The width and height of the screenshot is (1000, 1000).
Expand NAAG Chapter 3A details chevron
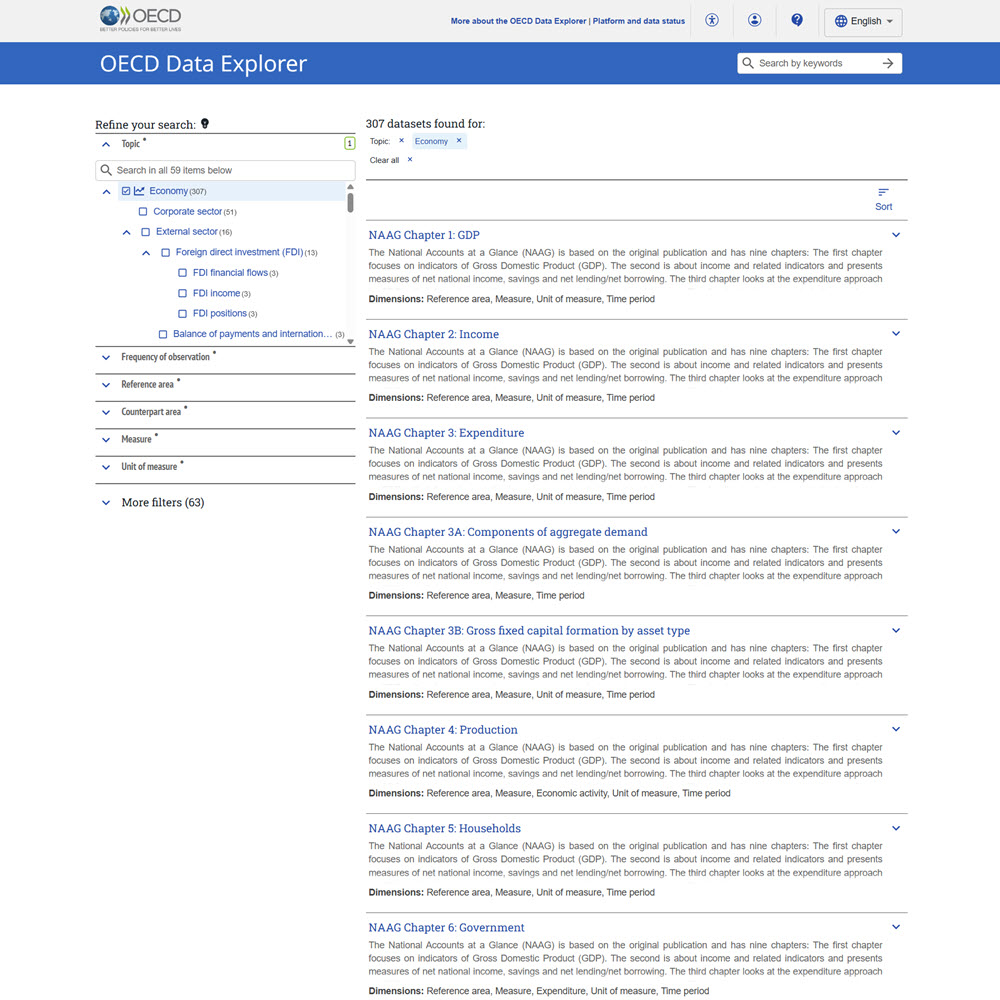(896, 531)
